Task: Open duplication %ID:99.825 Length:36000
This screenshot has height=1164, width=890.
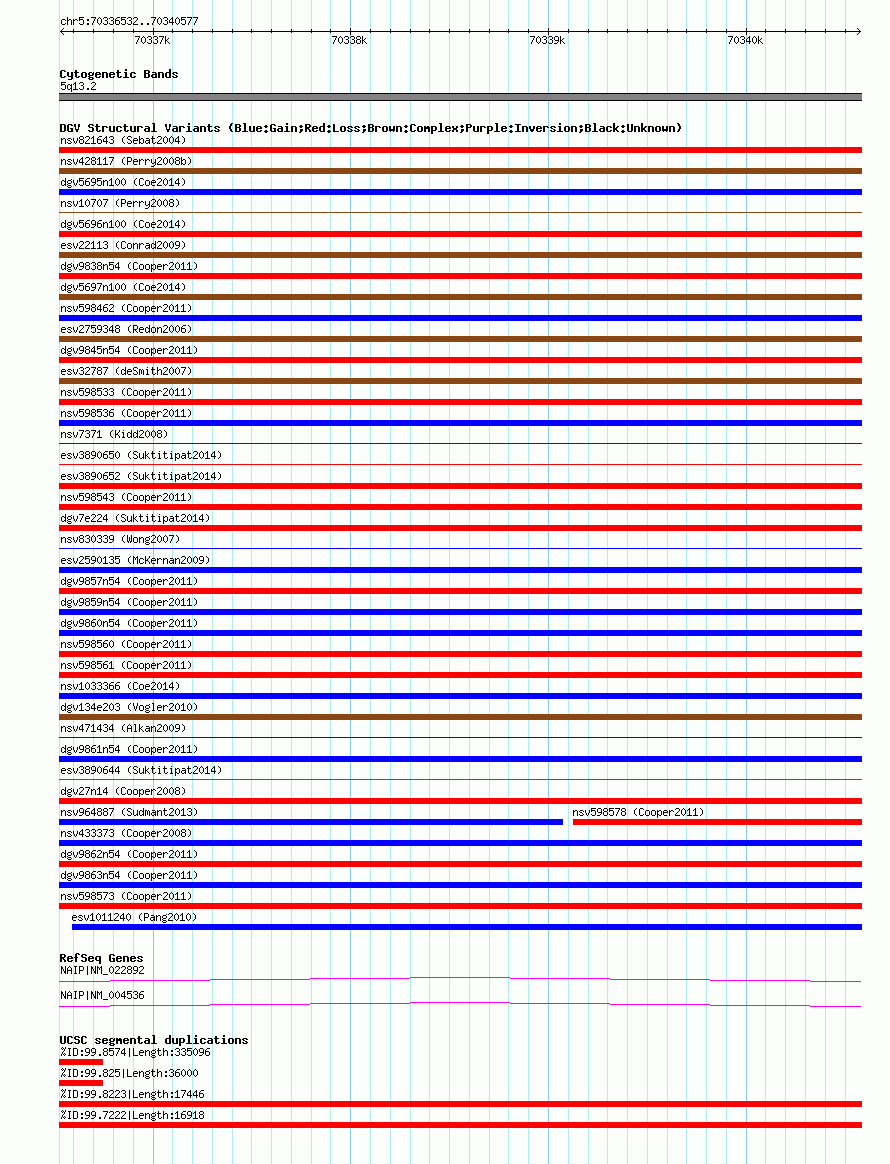Action: (x=129, y=1073)
